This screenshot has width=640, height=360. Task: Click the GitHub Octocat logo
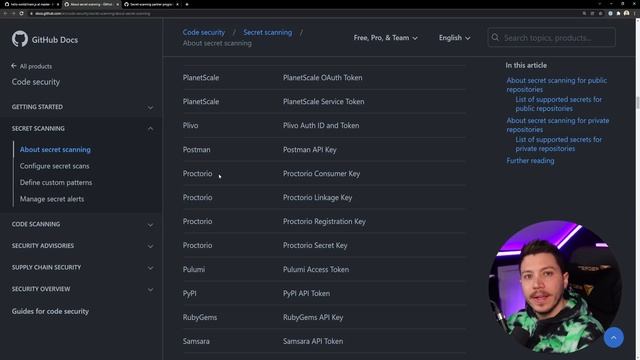click(x=20, y=39)
